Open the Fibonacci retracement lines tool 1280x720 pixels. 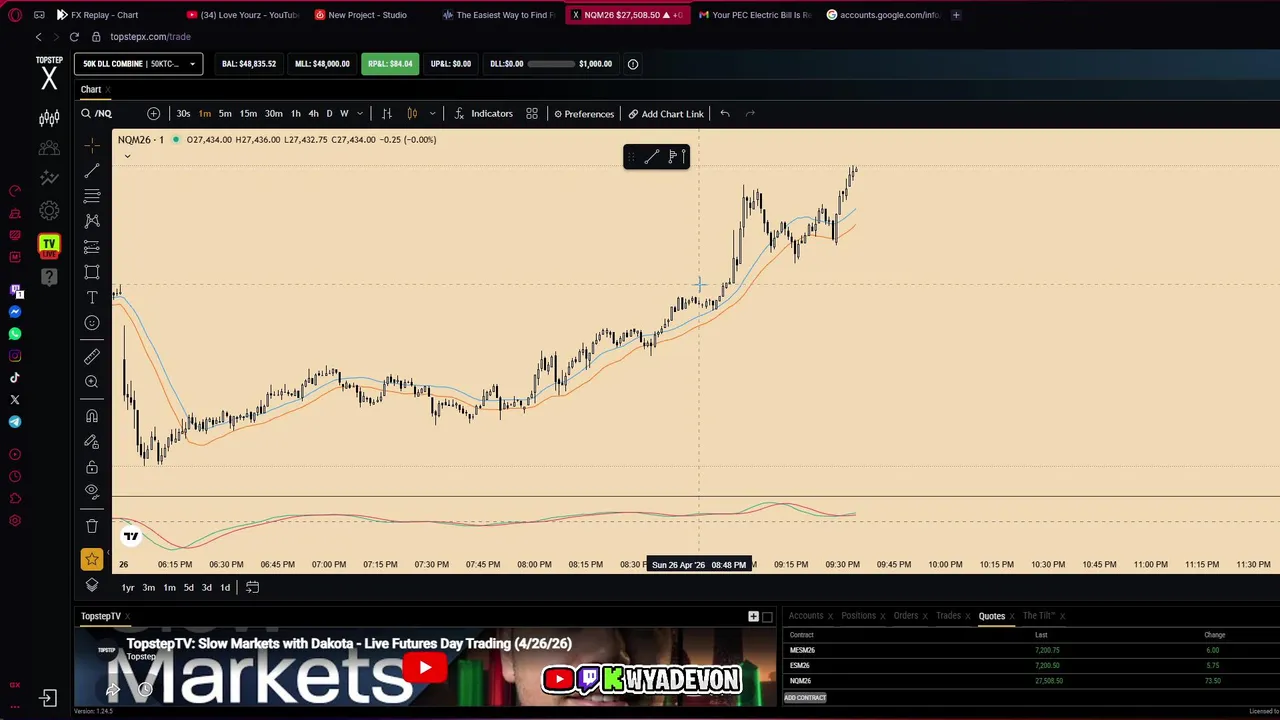point(92,196)
